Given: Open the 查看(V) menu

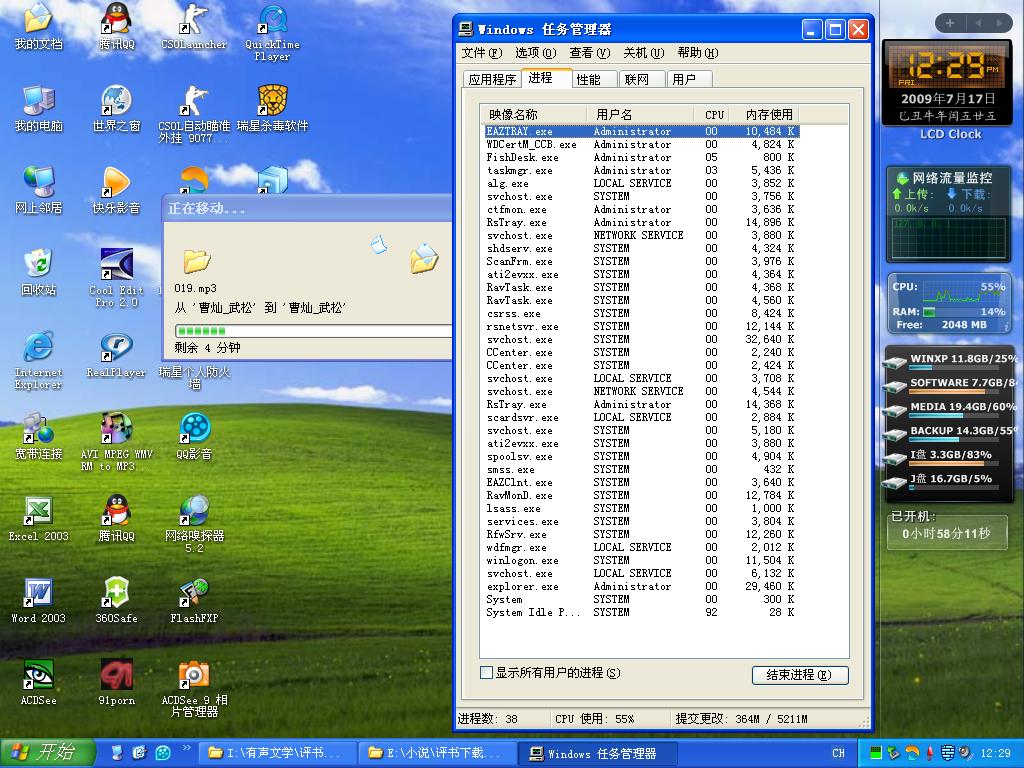Looking at the screenshot, I should [x=588, y=53].
